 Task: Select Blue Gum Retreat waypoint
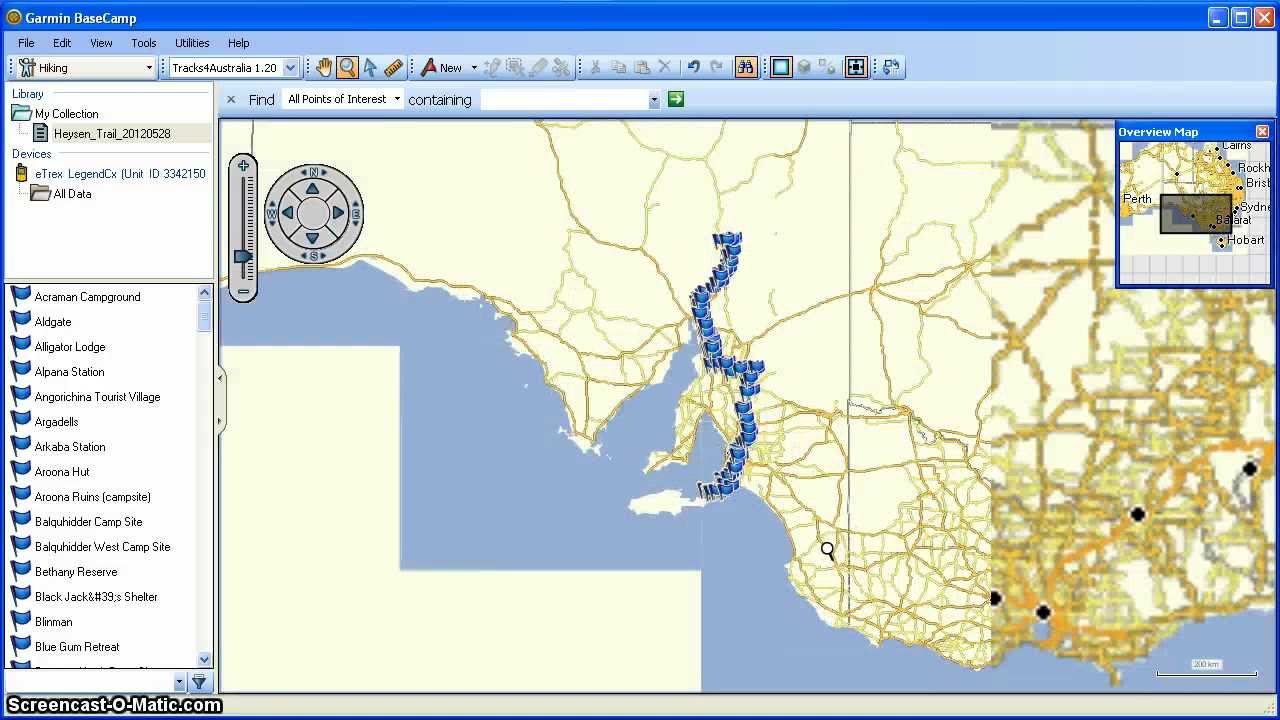click(77, 647)
